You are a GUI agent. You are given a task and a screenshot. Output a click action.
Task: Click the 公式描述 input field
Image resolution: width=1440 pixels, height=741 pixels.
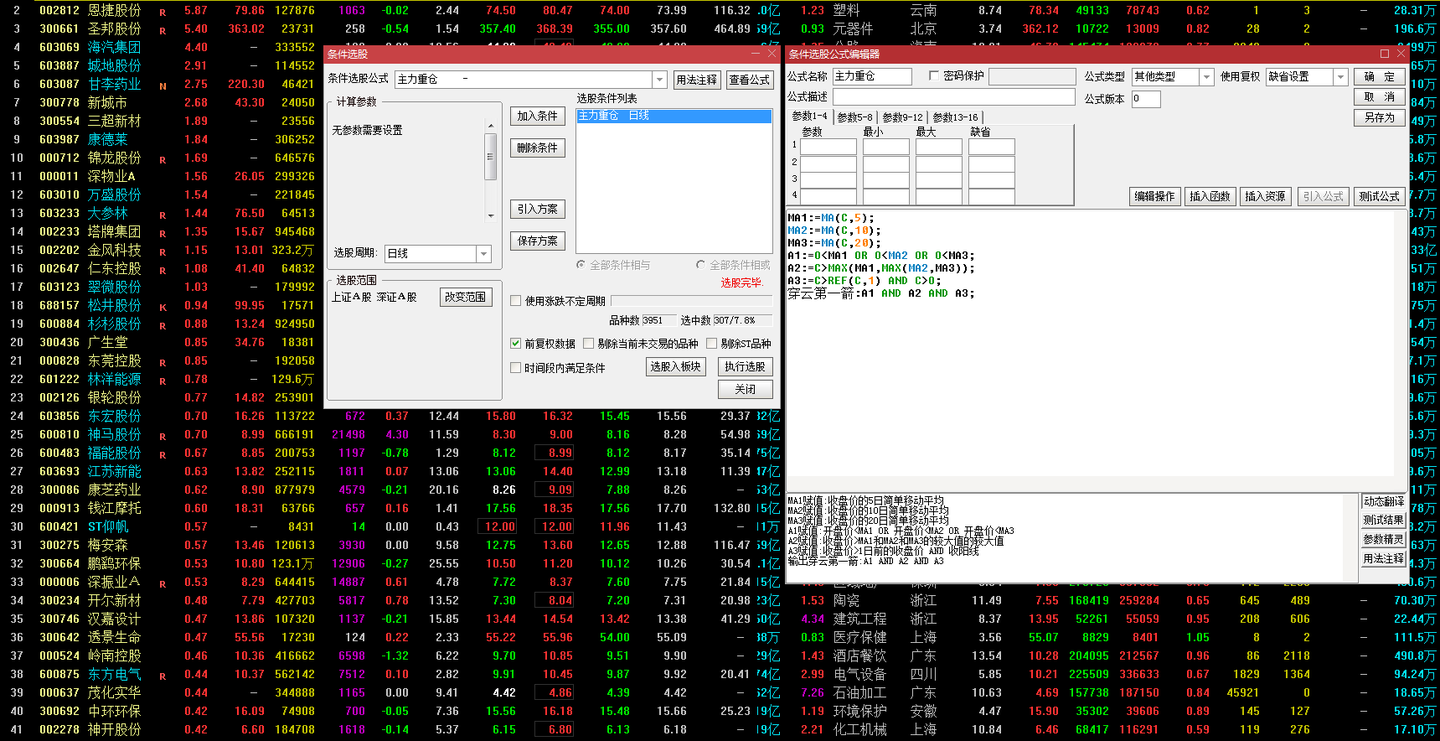(953, 97)
